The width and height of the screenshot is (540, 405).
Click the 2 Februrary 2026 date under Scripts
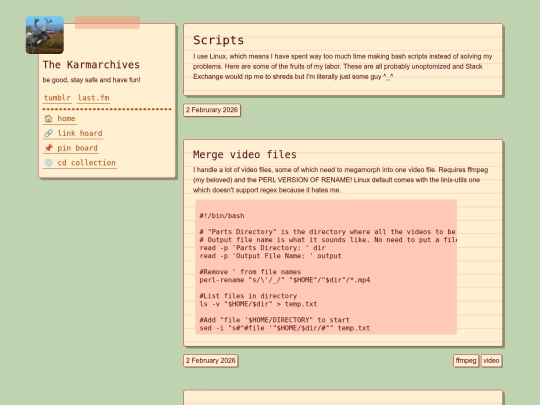tap(212, 110)
